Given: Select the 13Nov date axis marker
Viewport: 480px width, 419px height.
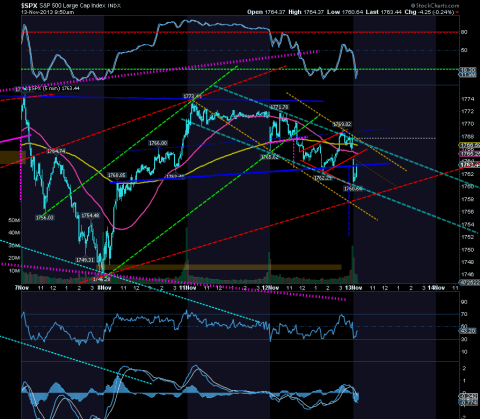Looking at the screenshot, I should click(353, 288).
